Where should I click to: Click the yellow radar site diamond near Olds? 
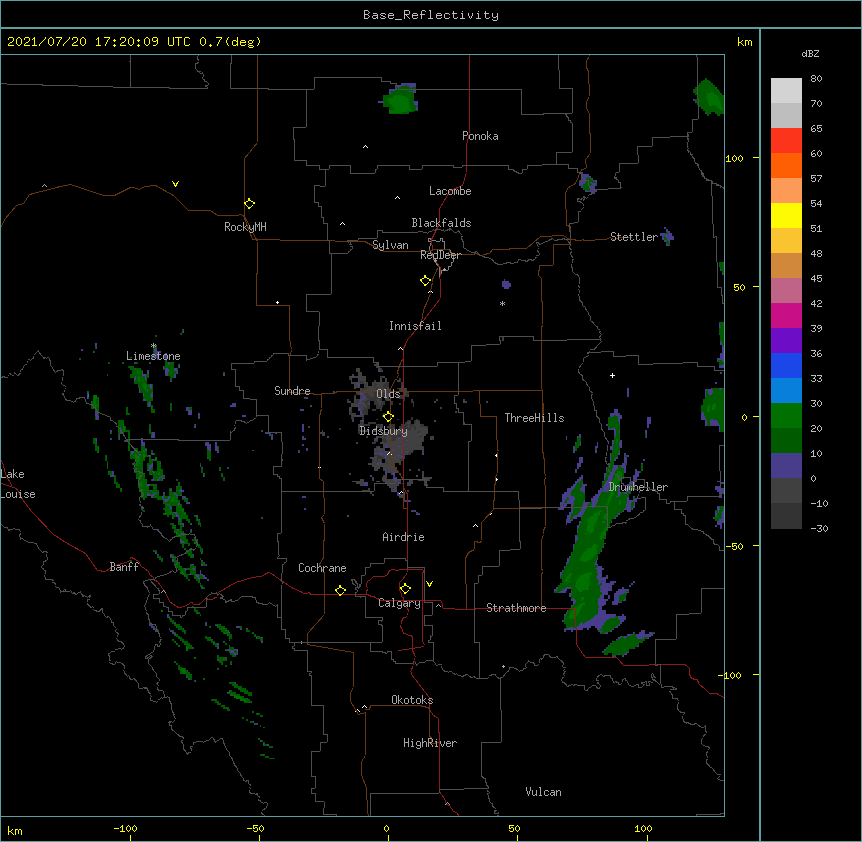tap(388, 416)
